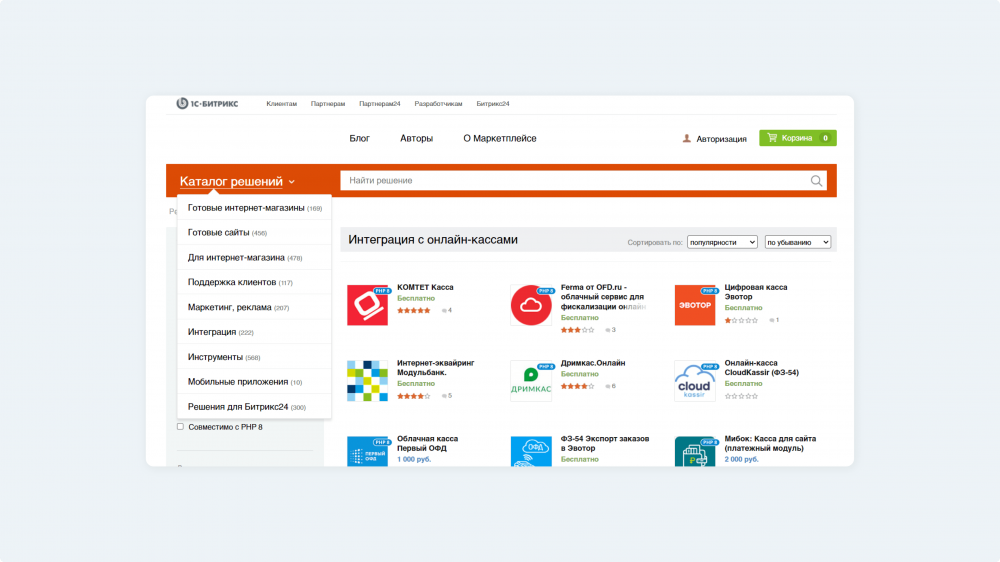Select Решения для Битрикс24 category
The height and width of the screenshot is (562, 1000).
coord(254,407)
